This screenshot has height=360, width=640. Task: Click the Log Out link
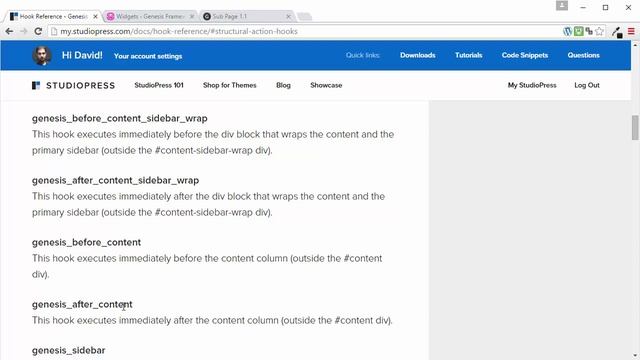pyautogui.click(x=587, y=85)
